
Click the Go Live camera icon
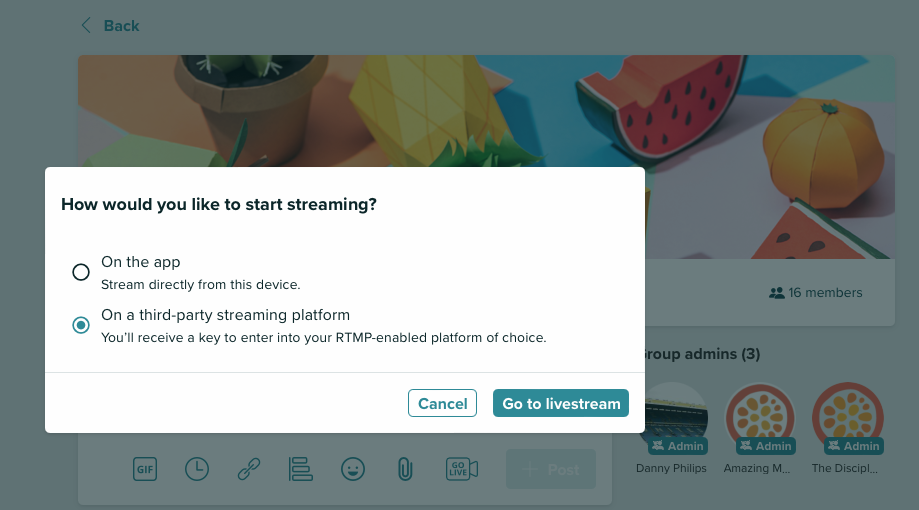pyautogui.click(x=462, y=469)
